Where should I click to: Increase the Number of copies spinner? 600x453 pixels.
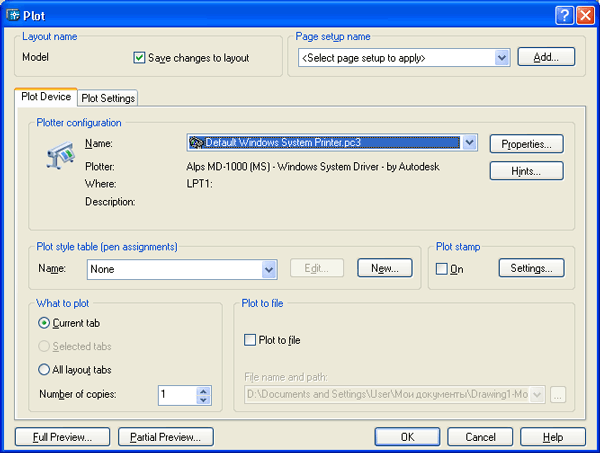(204, 390)
